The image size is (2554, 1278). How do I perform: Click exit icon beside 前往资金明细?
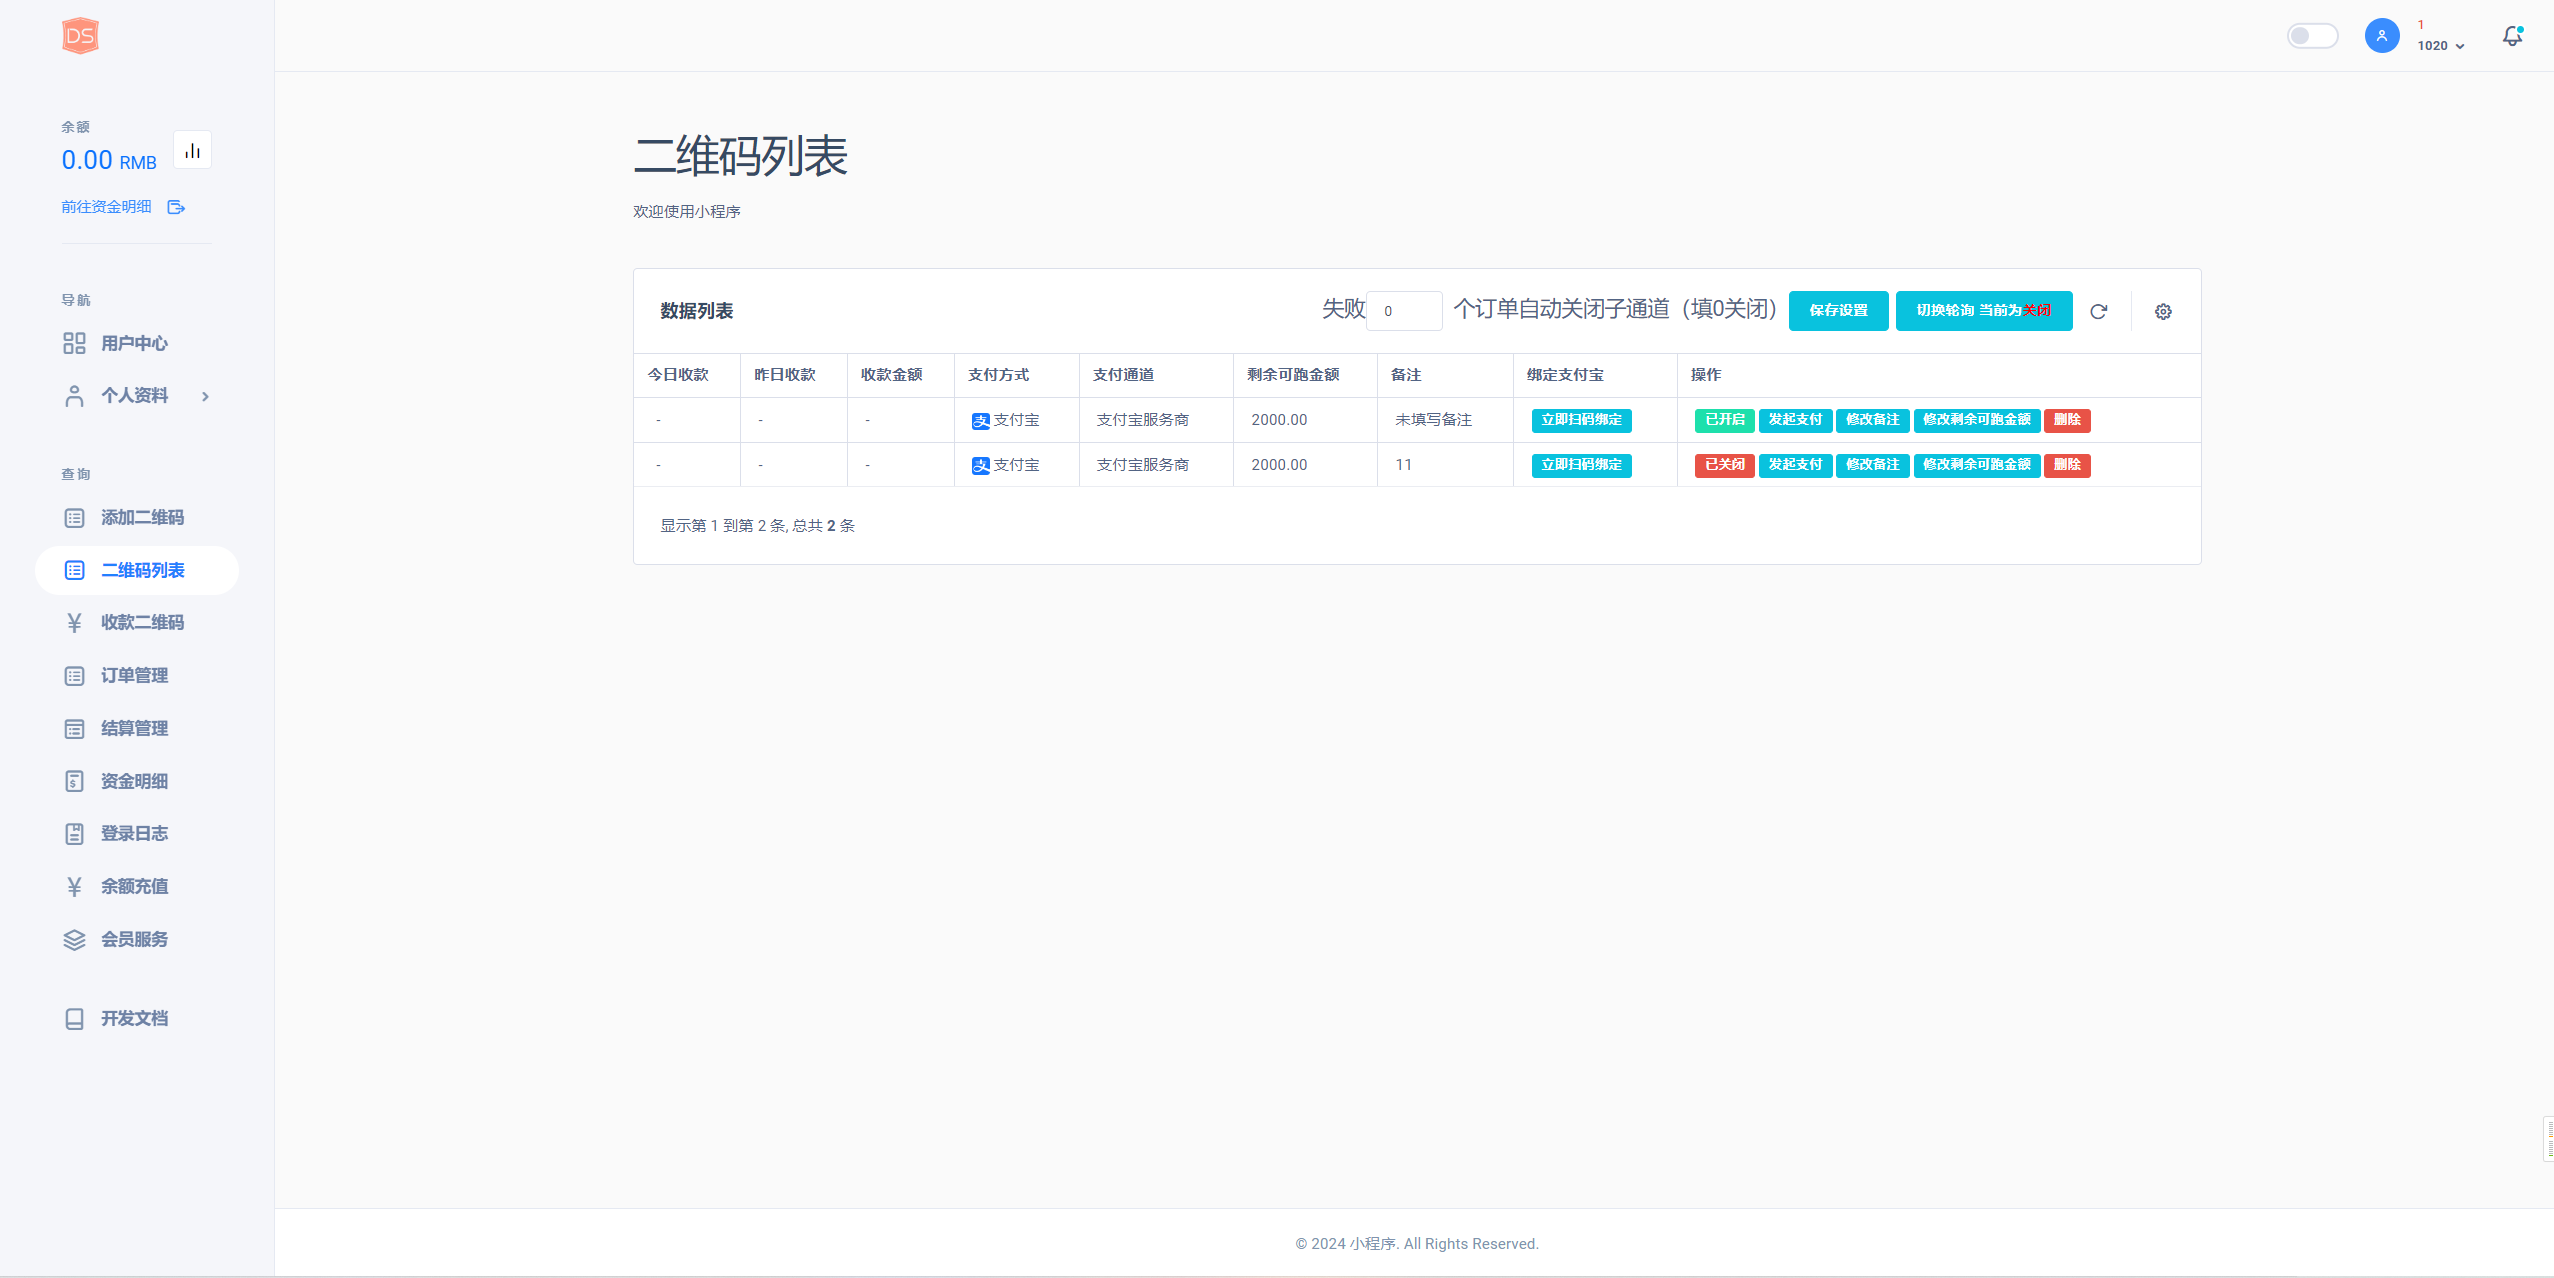[x=176, y=207]
